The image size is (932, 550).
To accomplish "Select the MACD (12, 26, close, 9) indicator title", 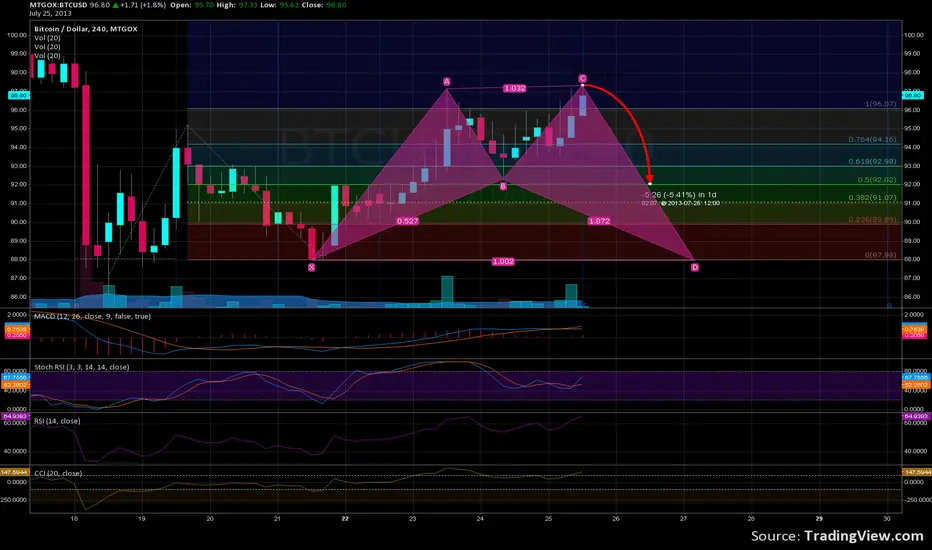I will (92, 316).
